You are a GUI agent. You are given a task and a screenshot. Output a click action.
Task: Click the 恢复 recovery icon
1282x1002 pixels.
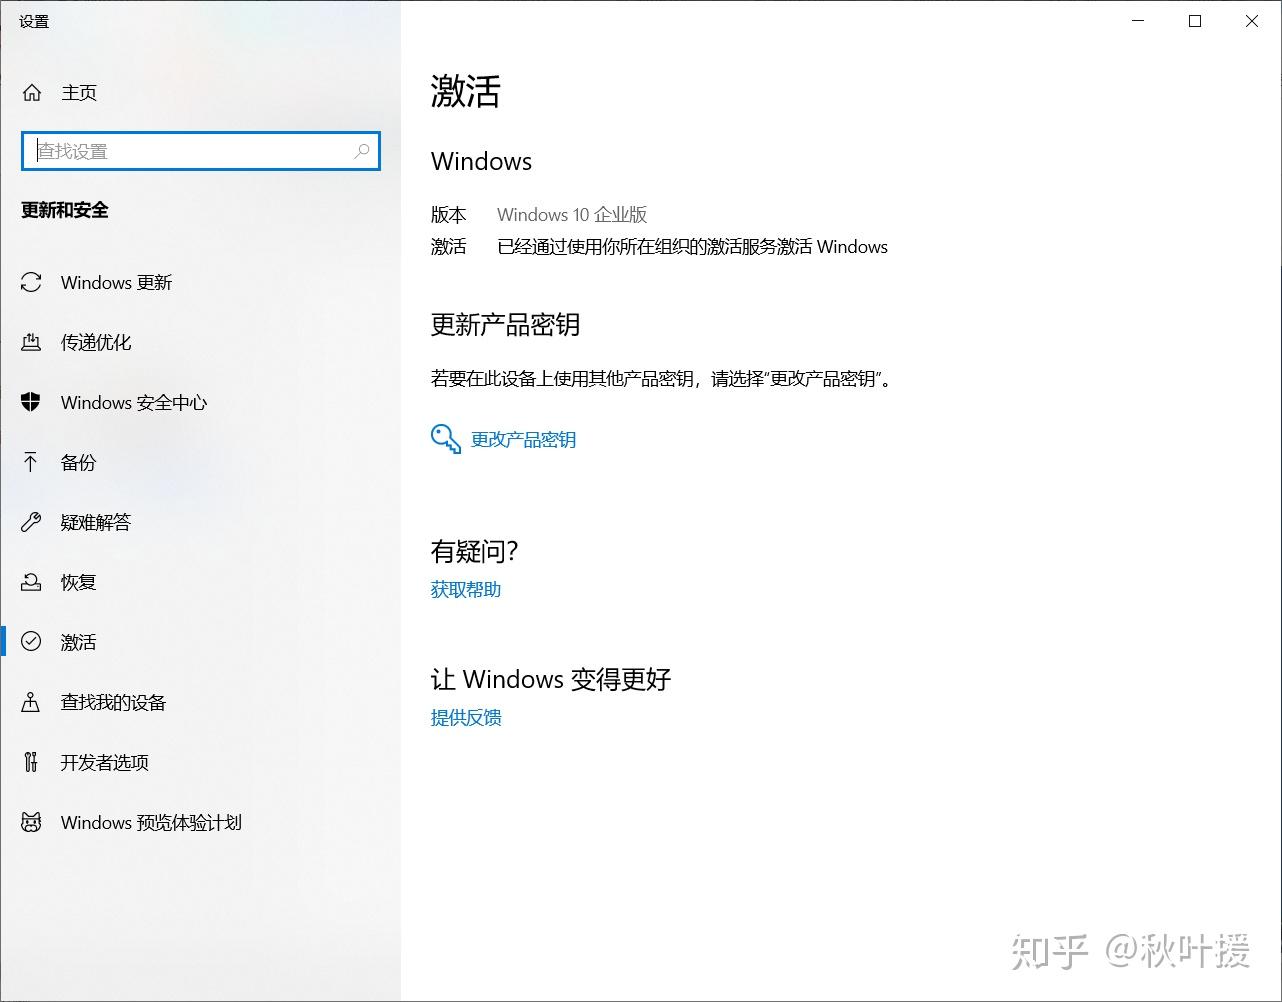32,583
